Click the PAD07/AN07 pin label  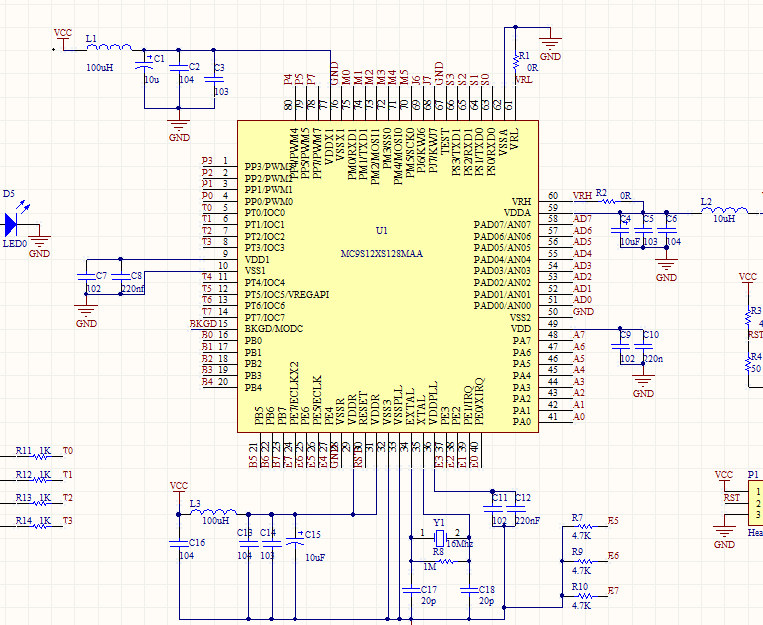click(x=502, y=224)
